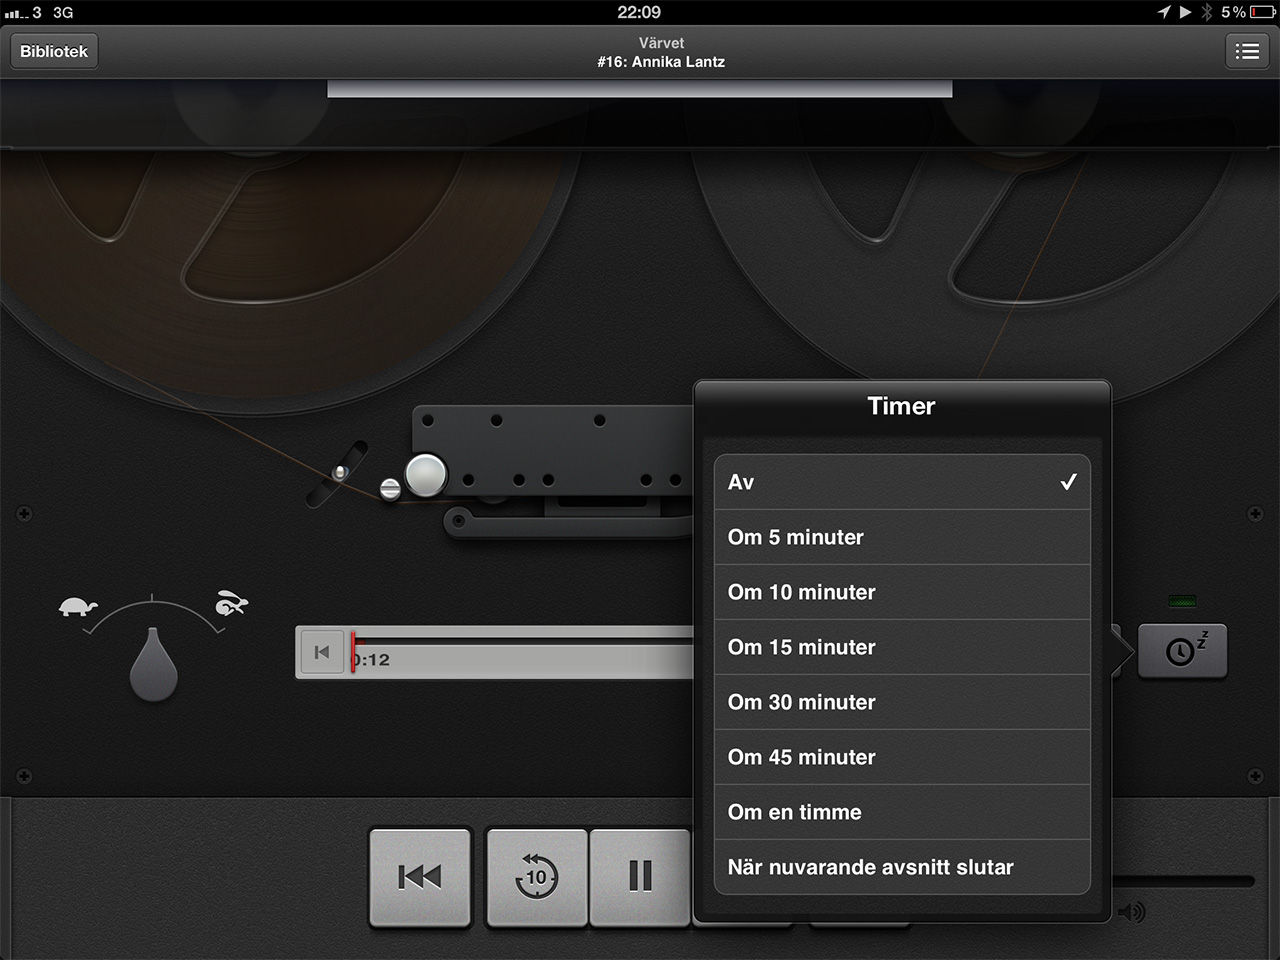Click the playback speed knob

153,664
